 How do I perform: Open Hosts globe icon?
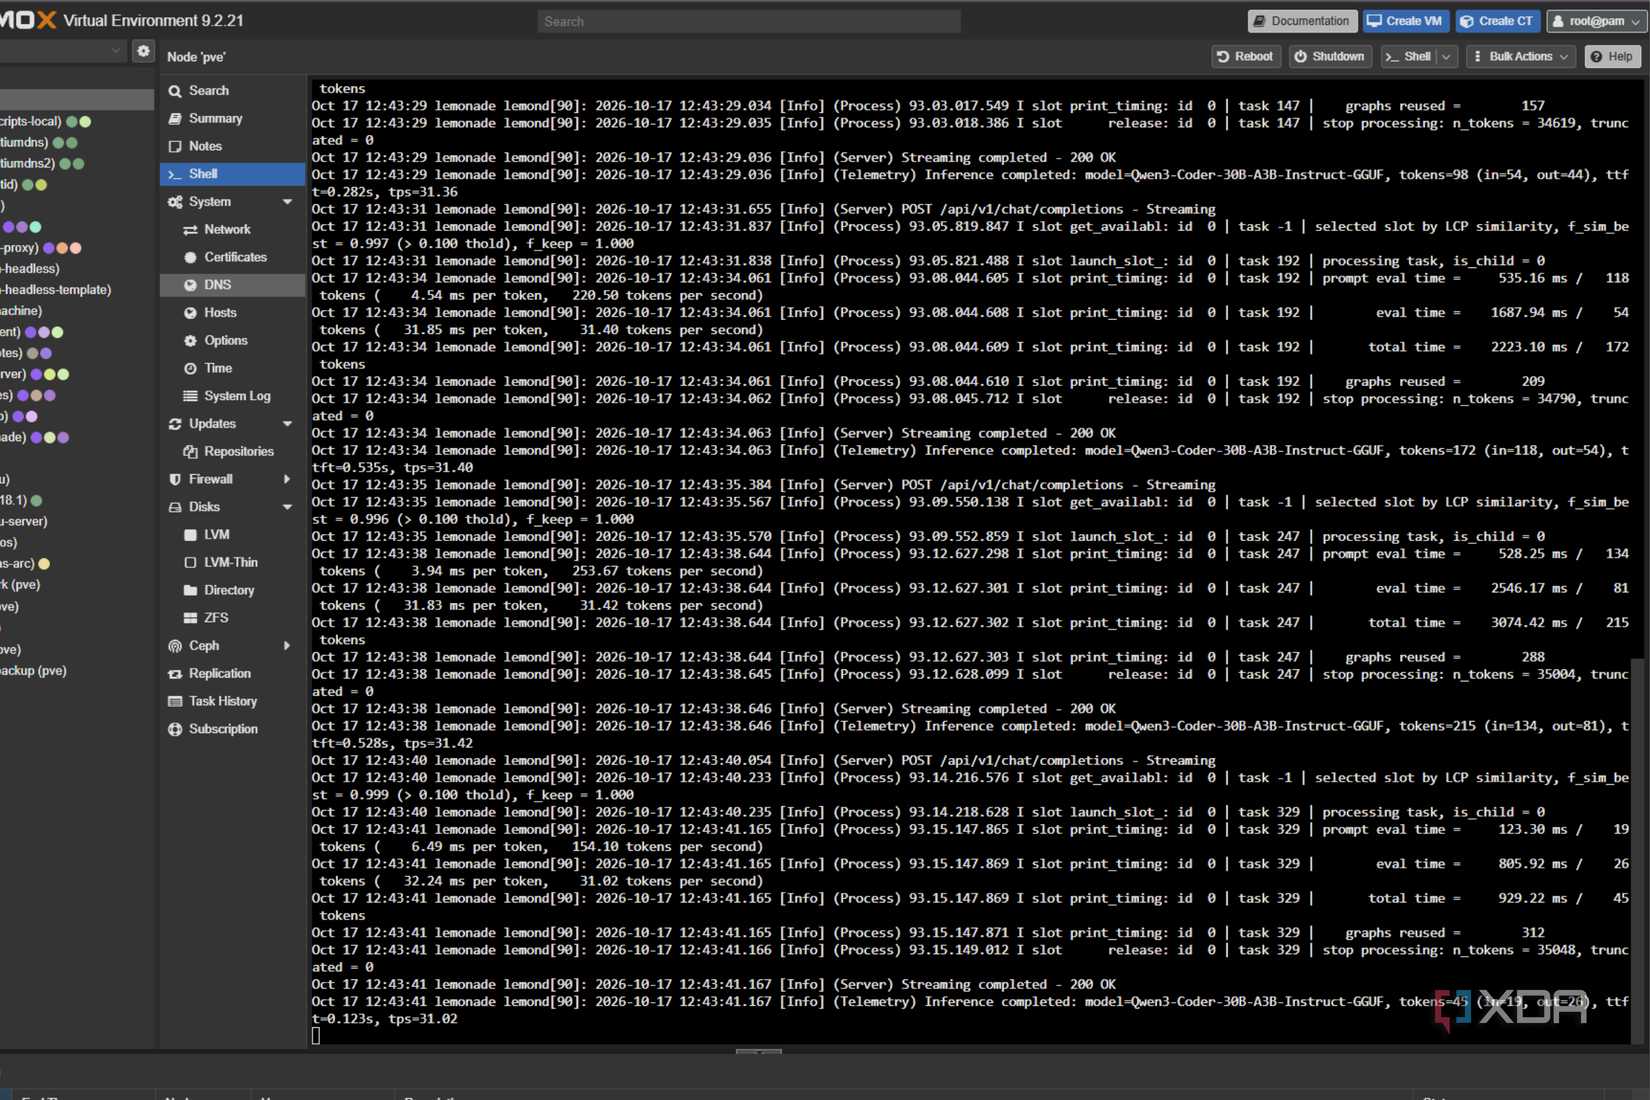(190, 313)
